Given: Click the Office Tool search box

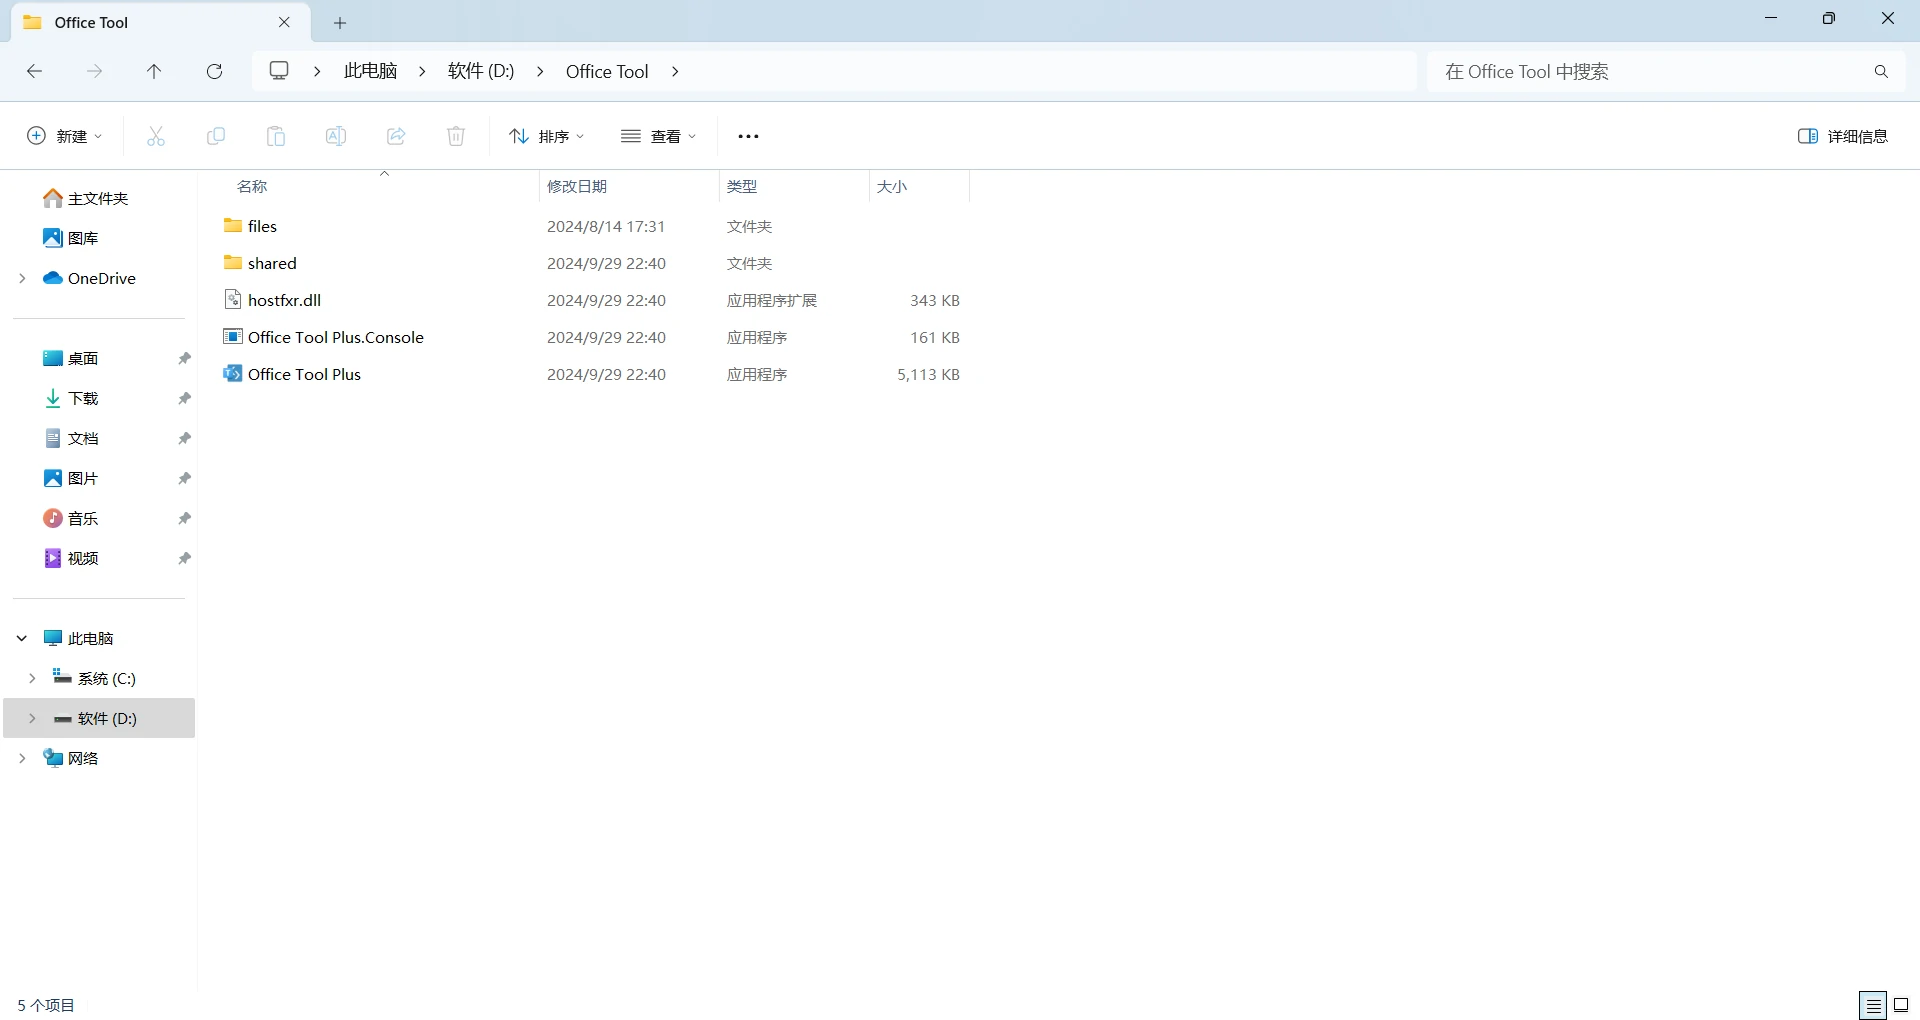Looking at the screenshot, I should (1650, 71).
